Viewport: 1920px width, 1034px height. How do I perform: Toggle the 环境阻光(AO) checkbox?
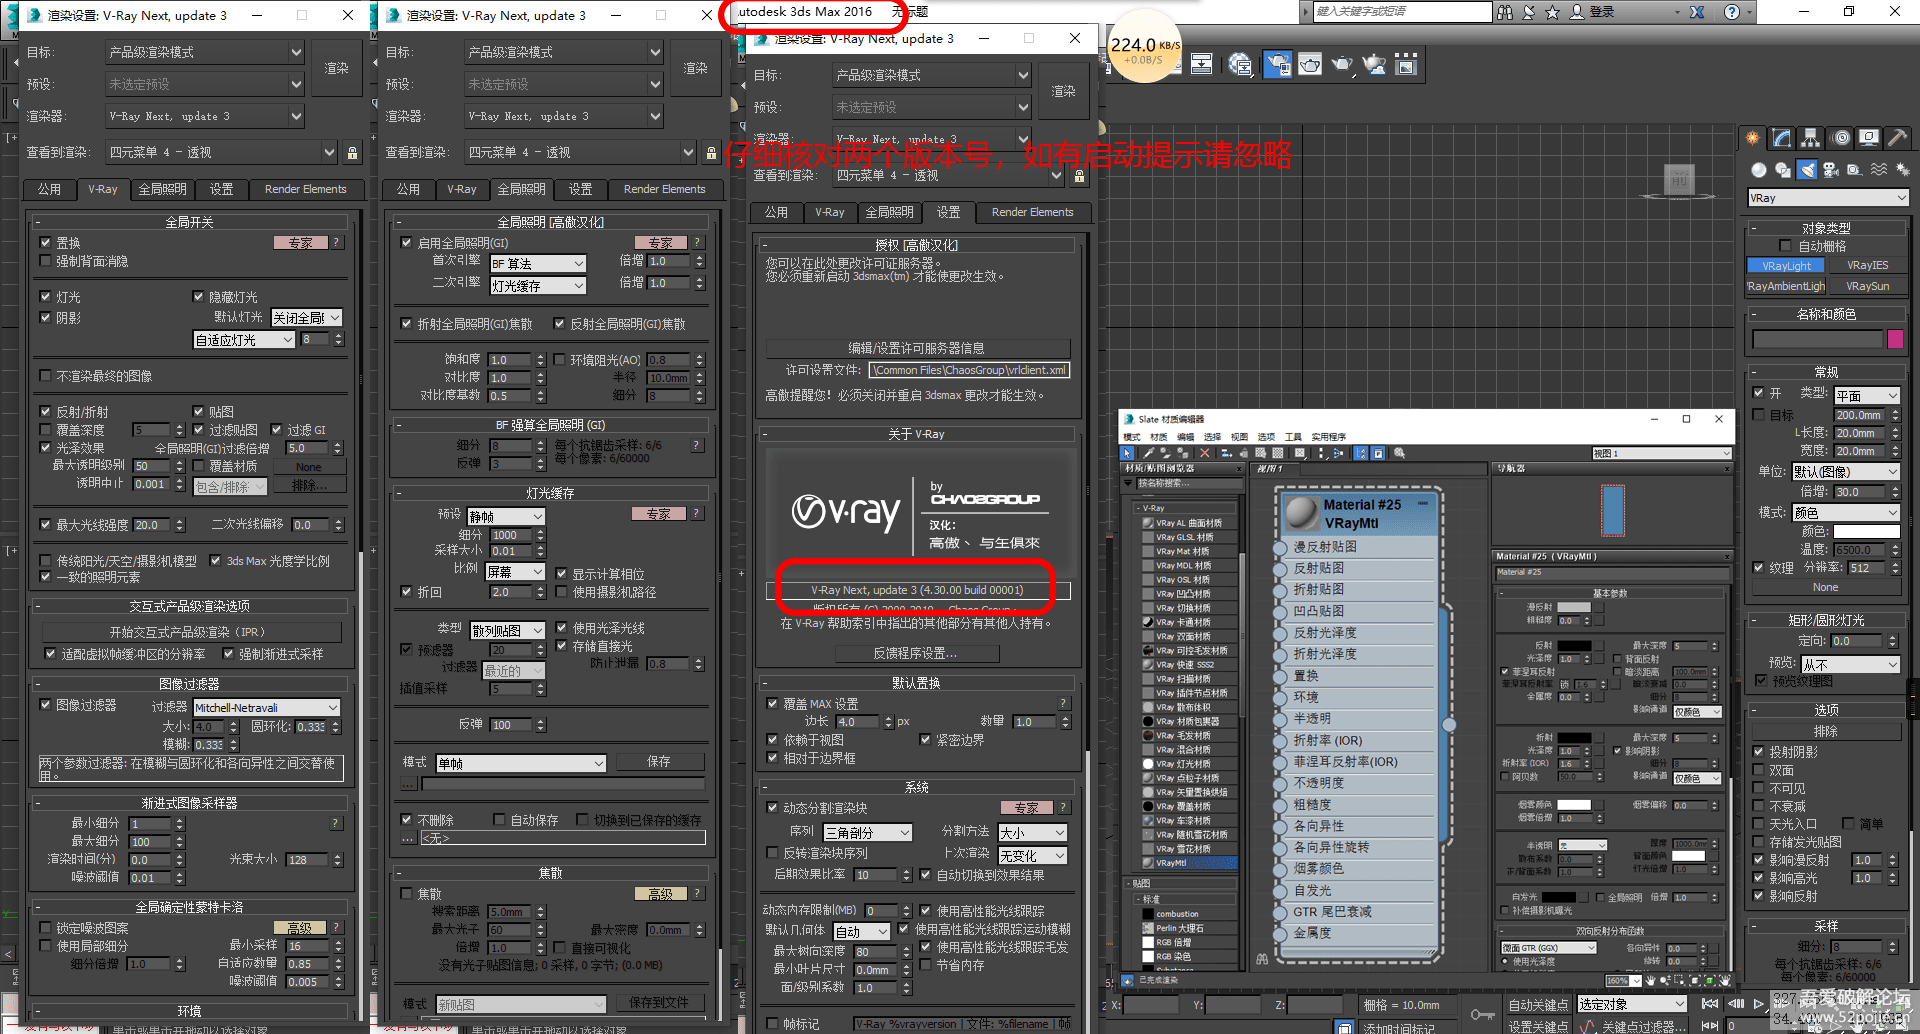[560, 359]
